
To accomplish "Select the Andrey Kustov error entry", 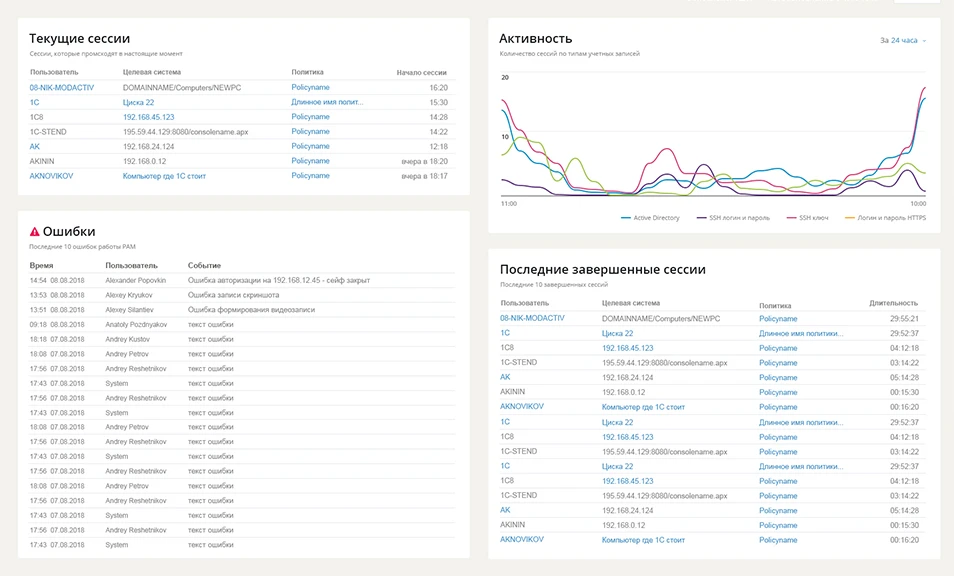I will pyautogui.click(x=127, y=339).
